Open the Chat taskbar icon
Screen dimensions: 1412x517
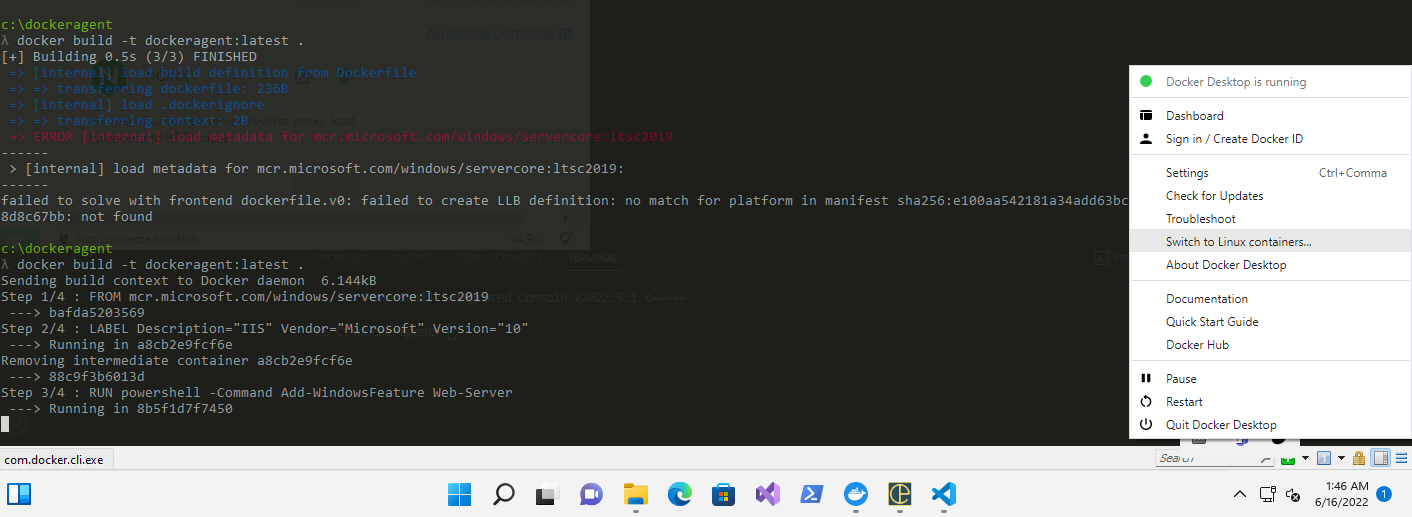tap(591, 494)
